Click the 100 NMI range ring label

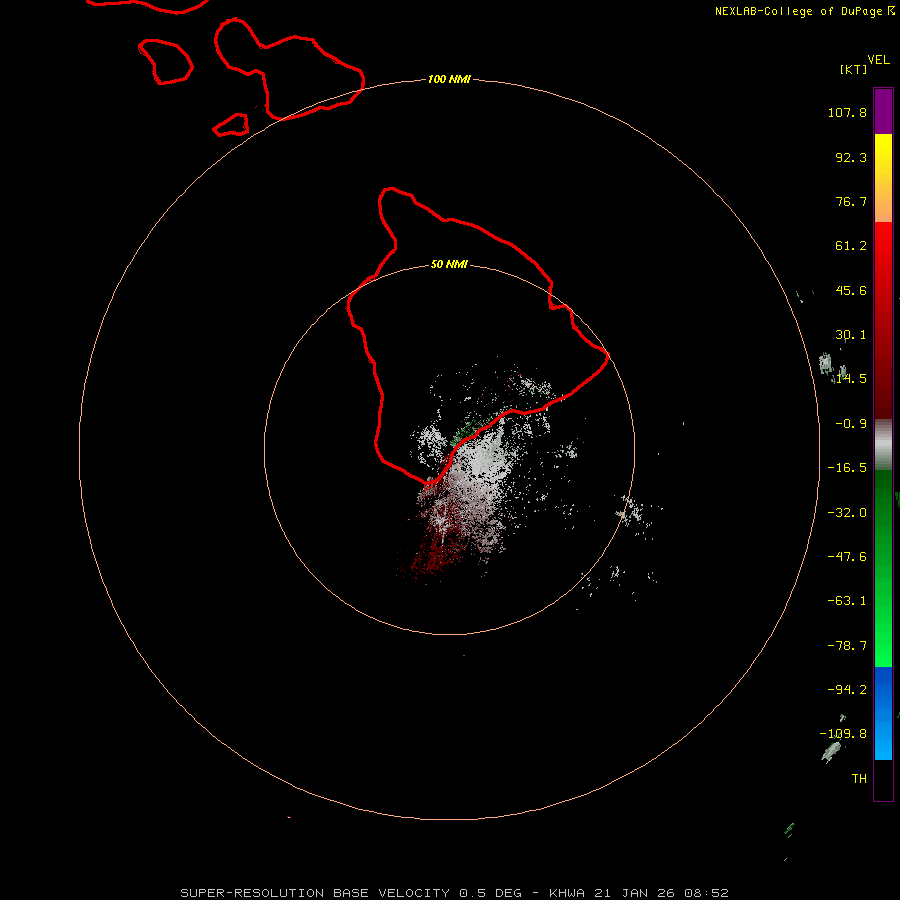pos(449,79)
